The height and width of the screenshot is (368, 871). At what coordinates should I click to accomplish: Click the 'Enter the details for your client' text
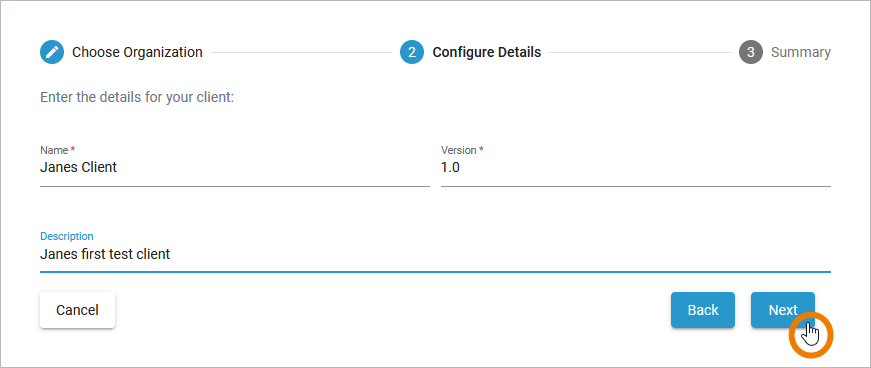137,98
